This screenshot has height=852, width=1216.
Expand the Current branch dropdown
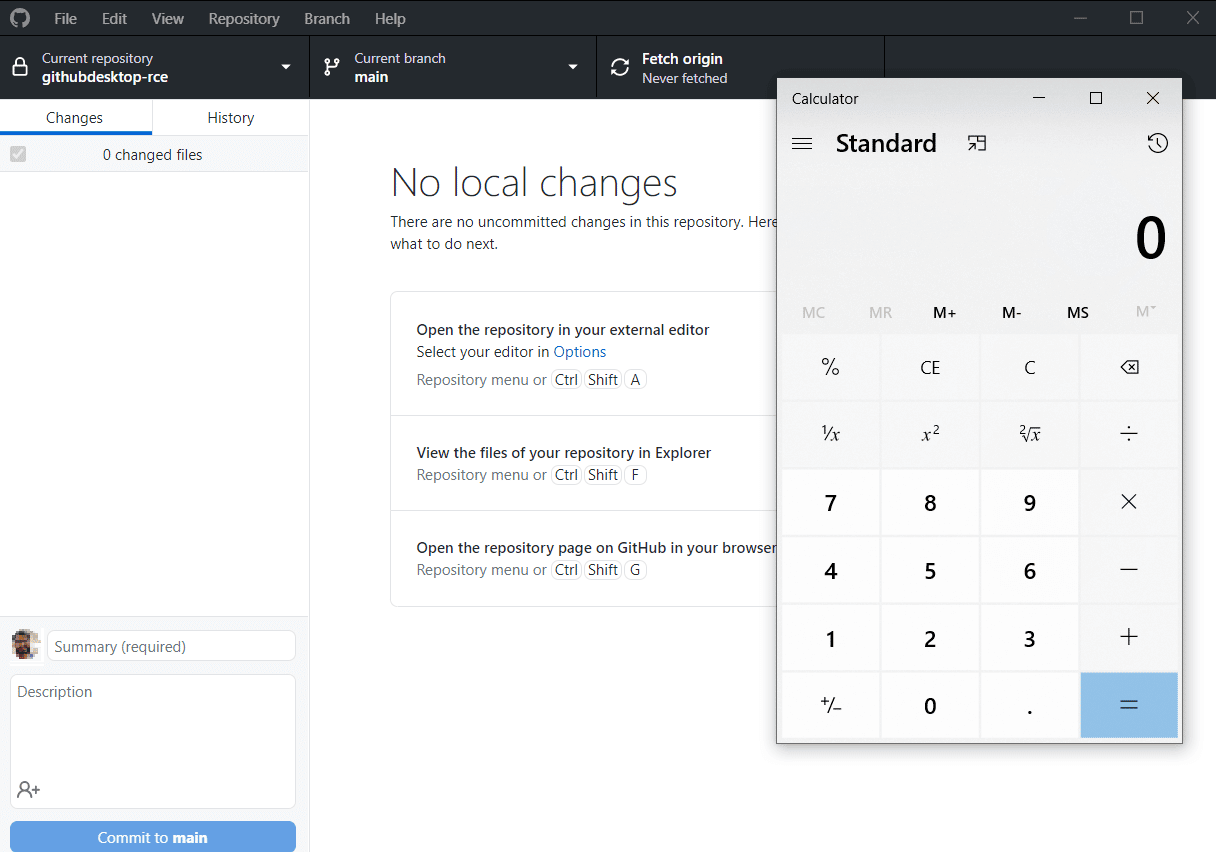tap(453, 67)
